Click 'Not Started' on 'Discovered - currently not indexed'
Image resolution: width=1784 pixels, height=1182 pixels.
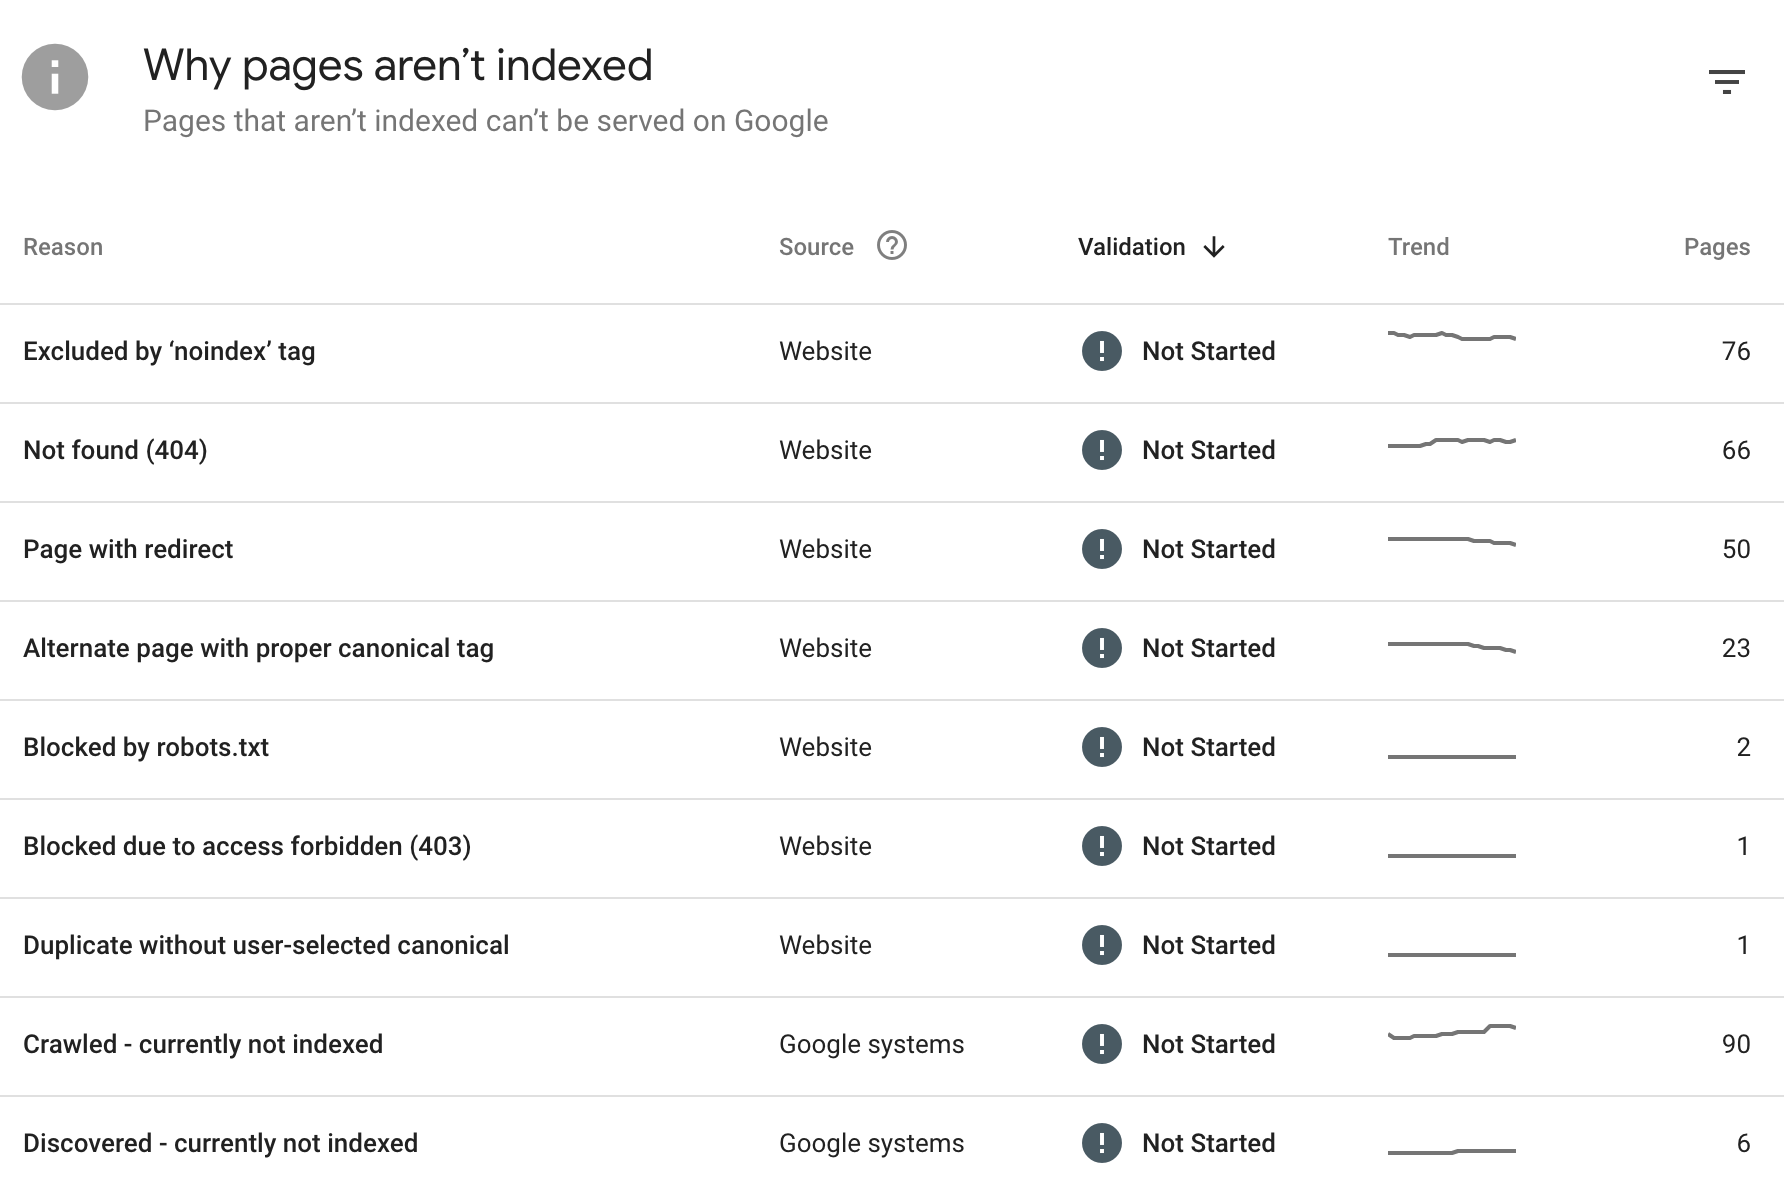point(1208,1142)
